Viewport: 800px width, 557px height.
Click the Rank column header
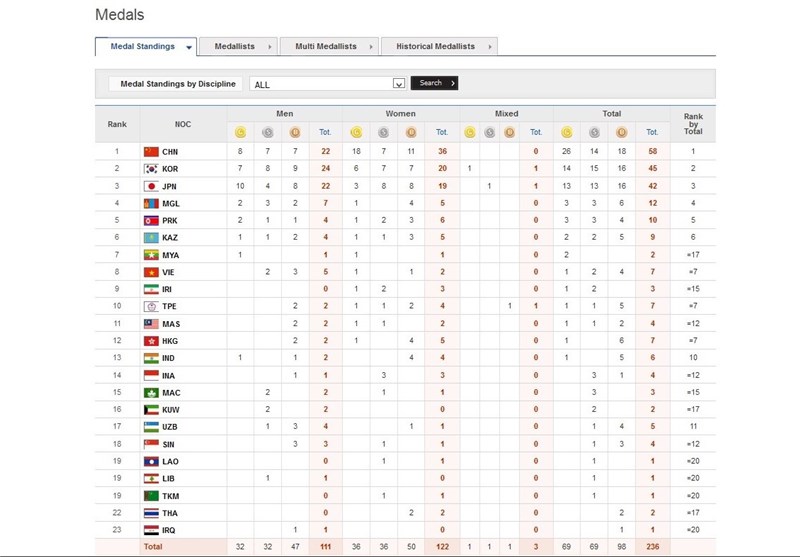[117, 124]
